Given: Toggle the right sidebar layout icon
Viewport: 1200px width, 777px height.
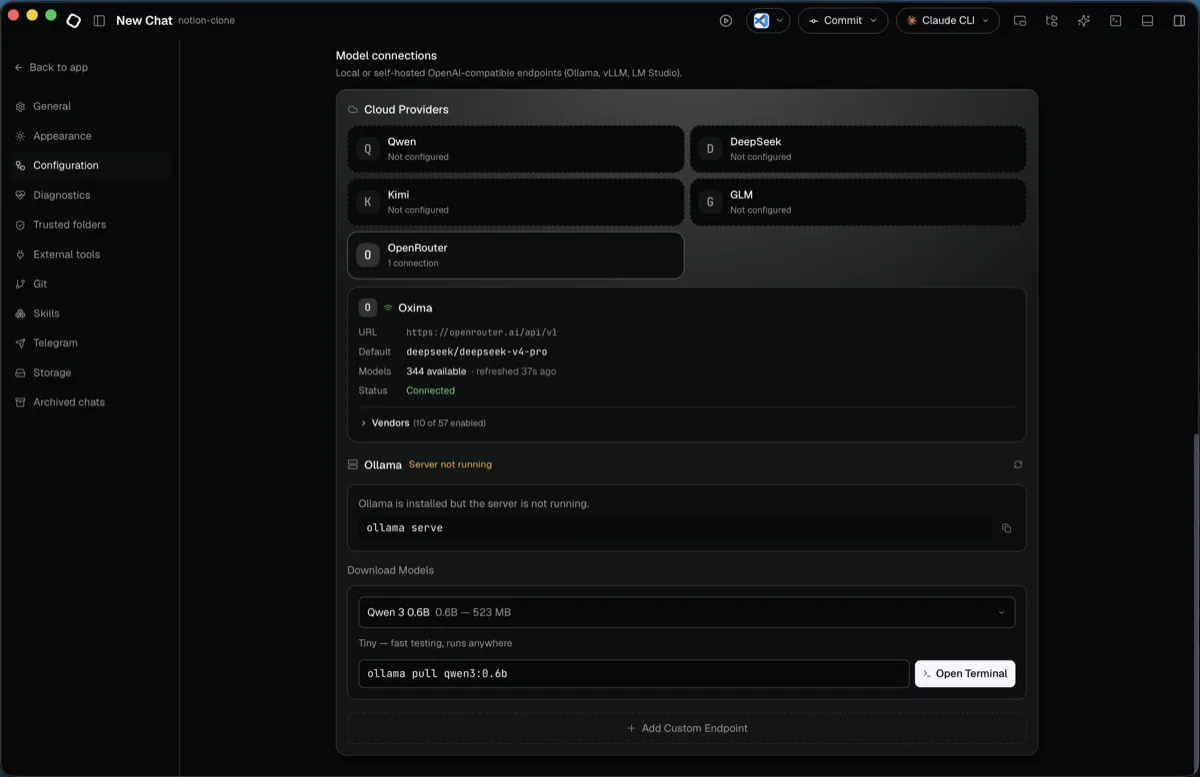Looking at the screenshot, I should [x=1179, y=20].
